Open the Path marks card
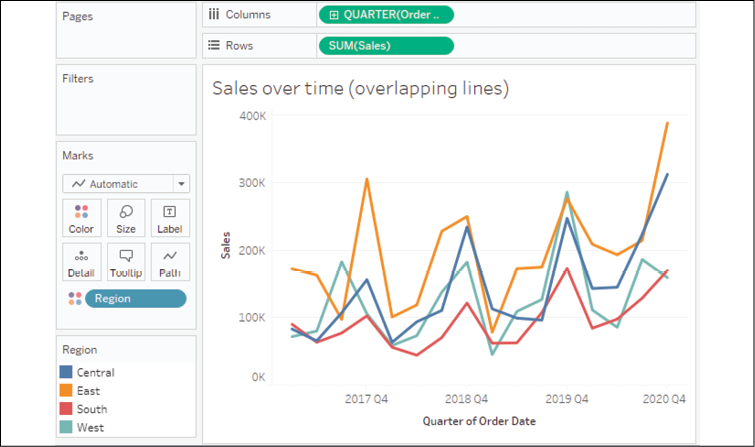The height and width of the screenshot is (447, 755). (170, 262)
